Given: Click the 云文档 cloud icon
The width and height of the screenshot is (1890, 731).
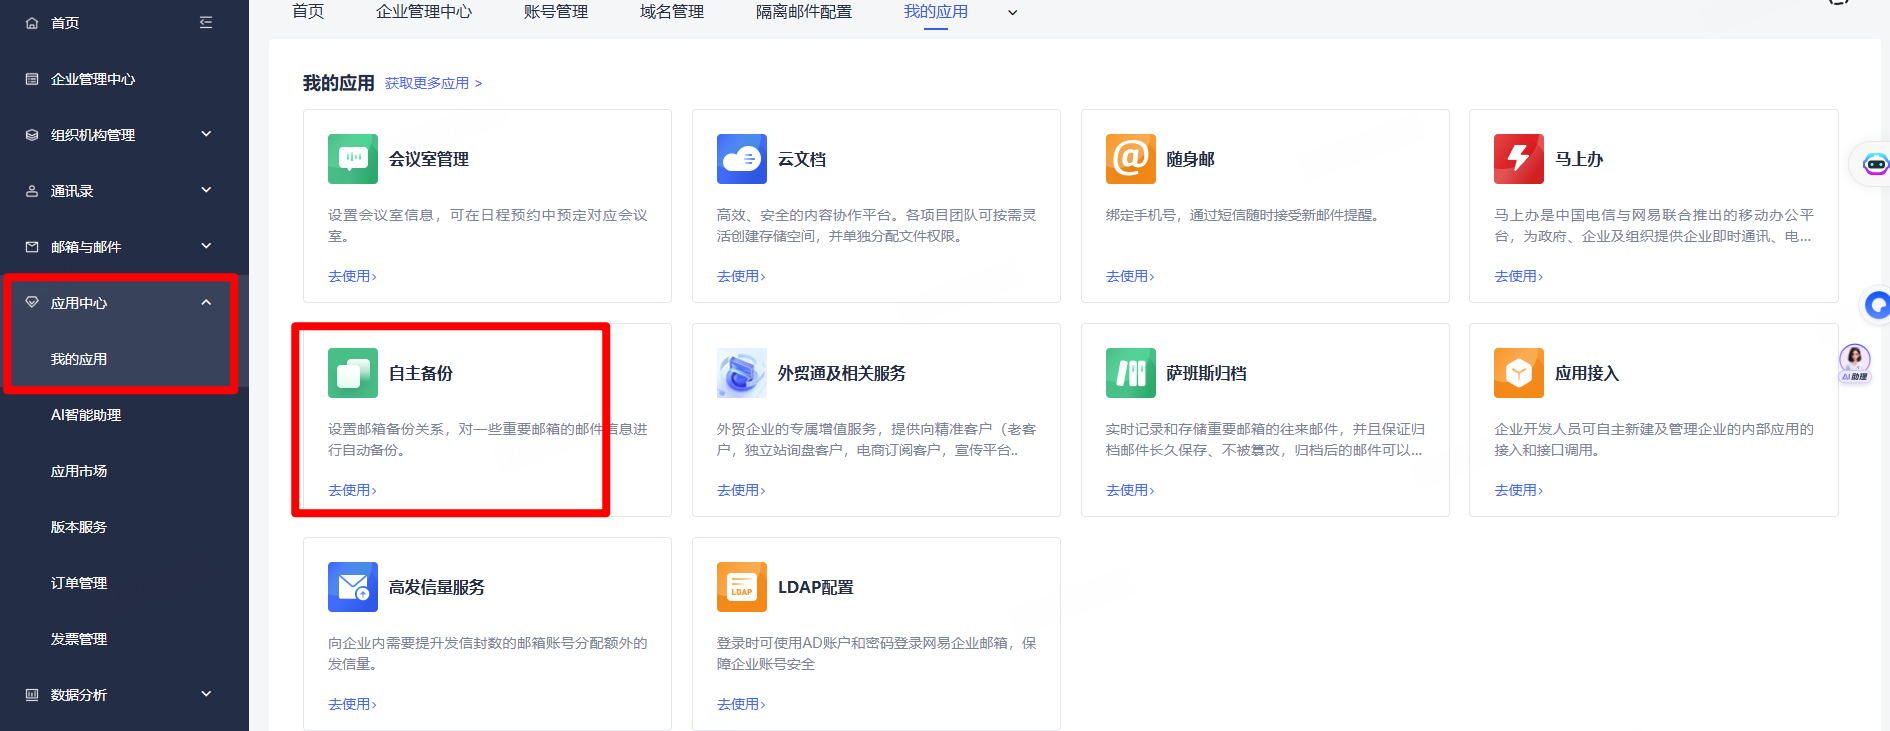Looking at the screenshot, I should [x=742, y=159].
